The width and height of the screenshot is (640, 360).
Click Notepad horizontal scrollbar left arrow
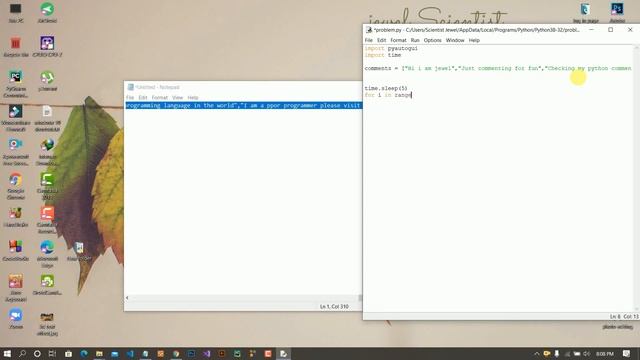click(127, 298)
